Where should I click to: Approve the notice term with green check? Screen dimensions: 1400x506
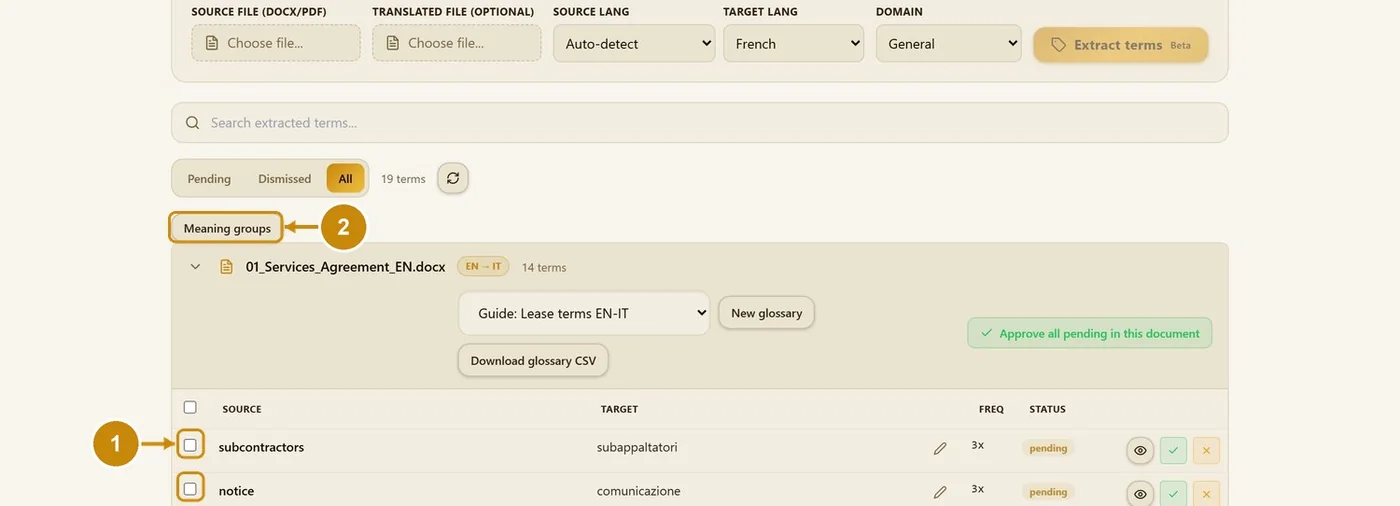tap(1173, 493)
